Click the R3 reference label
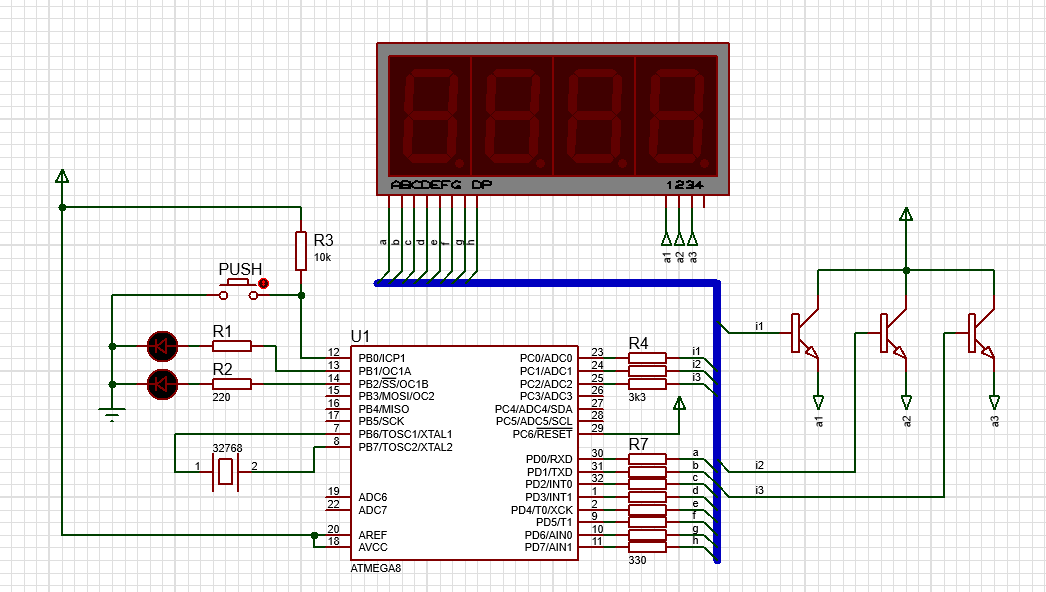The width and height of the screenshot is (1046, 592). point(324,240)
